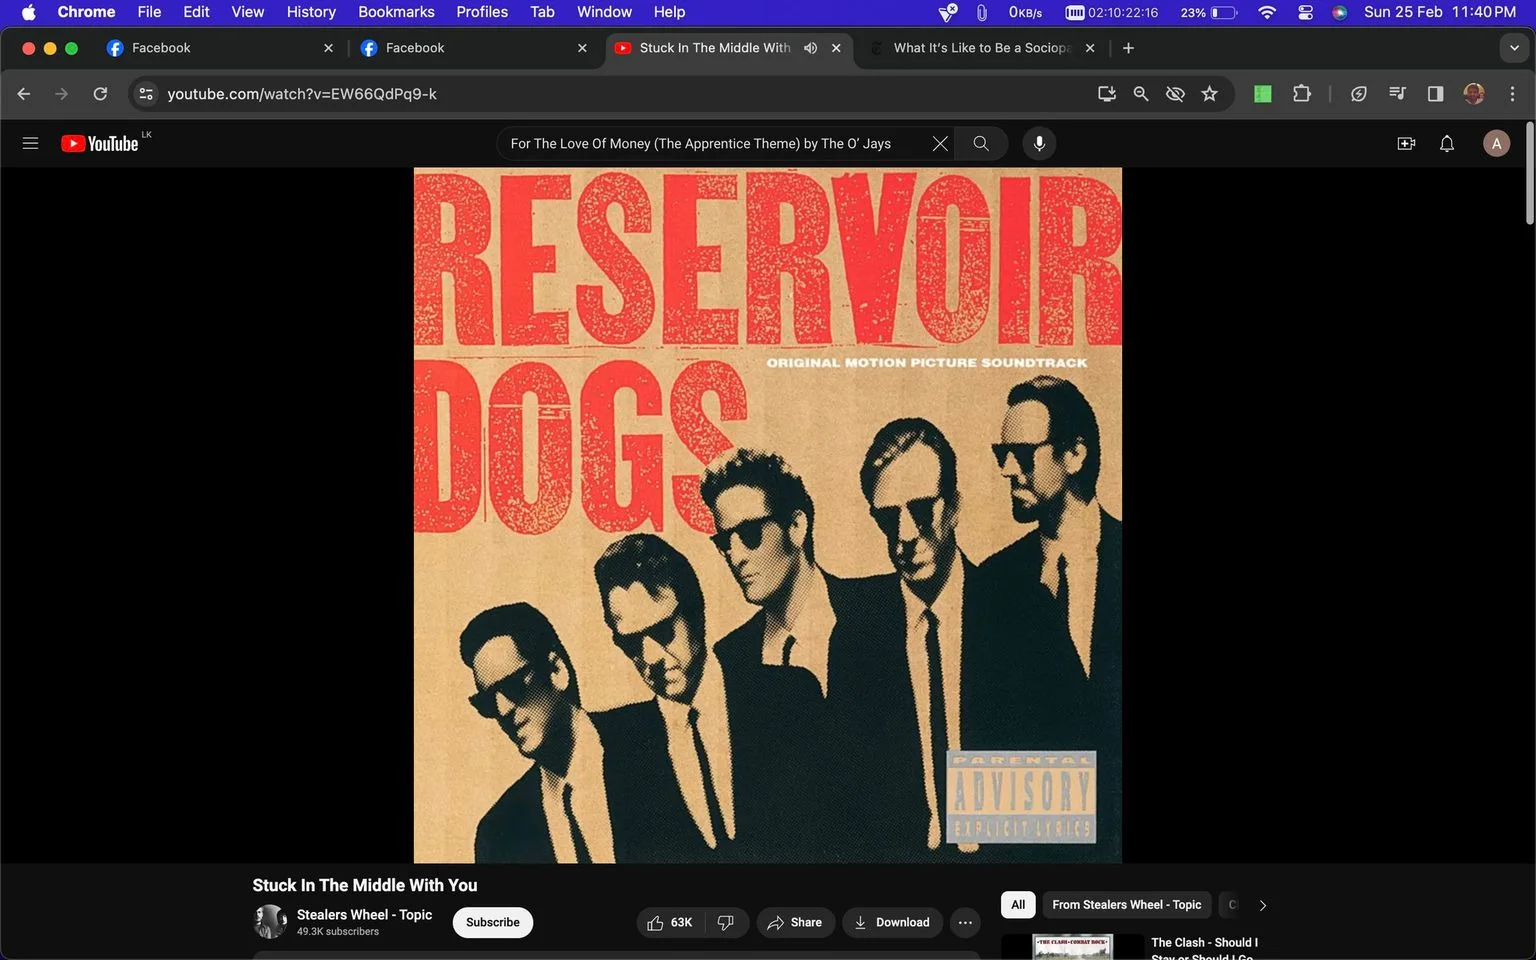Open the YouTube hamburger guide menu
The height and width of the screenshot is (960, 1536).
point(30,143)
